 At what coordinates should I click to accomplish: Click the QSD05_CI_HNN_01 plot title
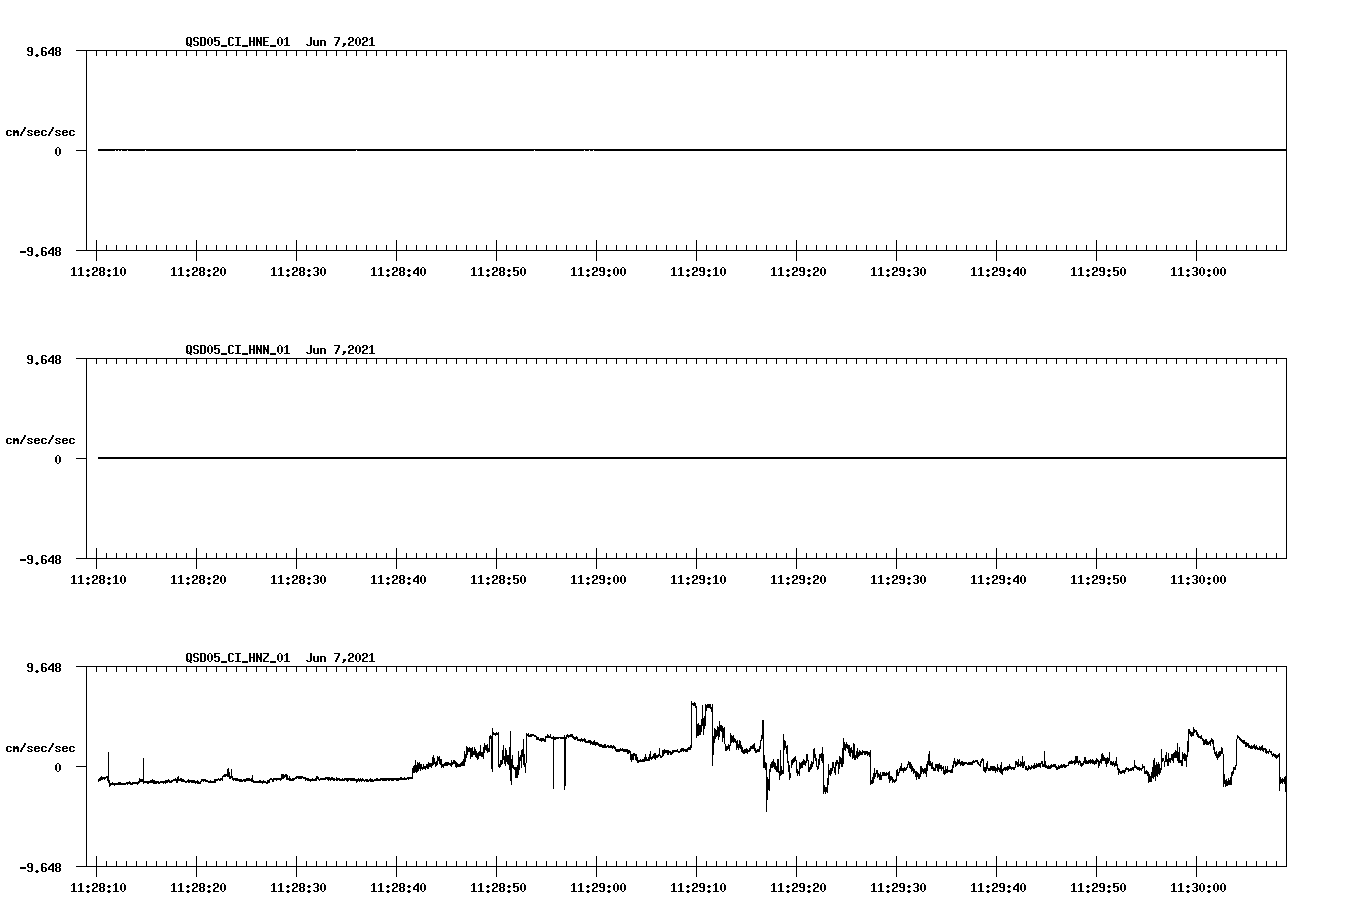click(280, 350)
